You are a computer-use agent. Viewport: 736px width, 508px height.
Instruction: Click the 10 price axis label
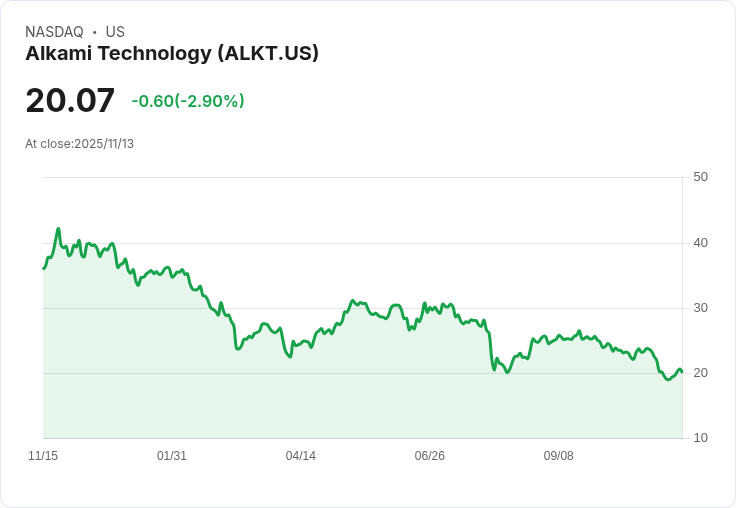700,438
